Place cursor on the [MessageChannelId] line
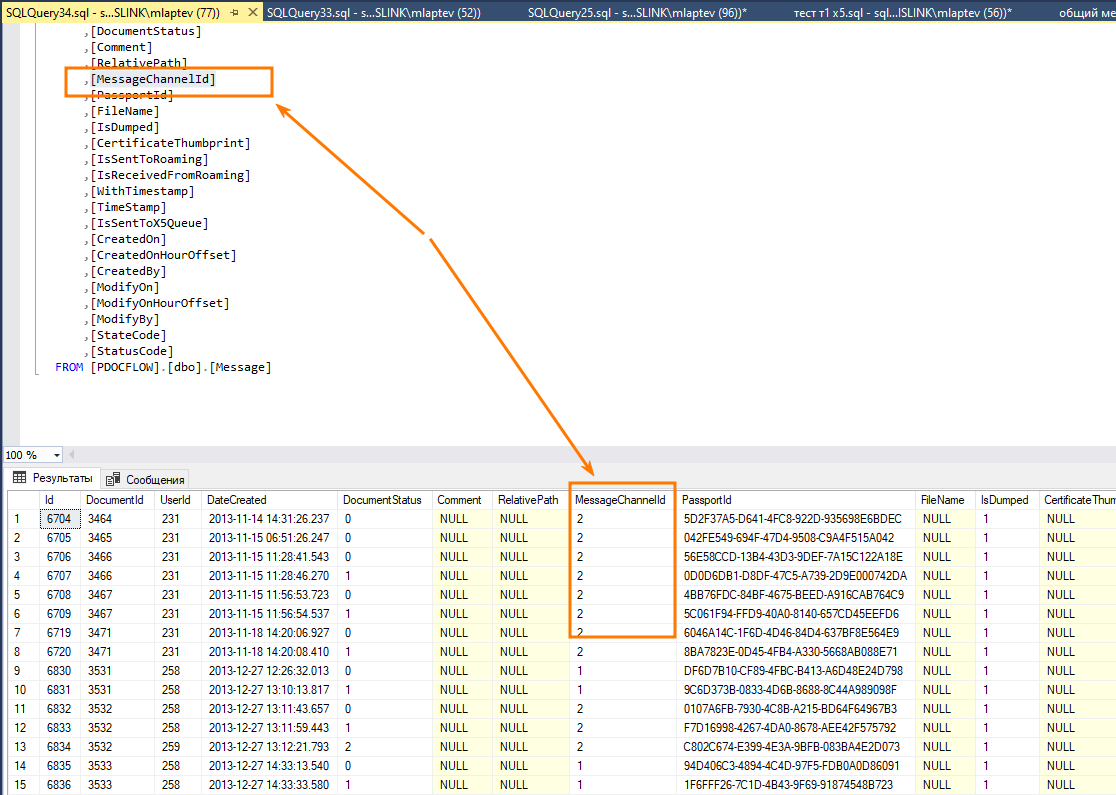This screenshot has width=1116, height=795. coord(152,79)
